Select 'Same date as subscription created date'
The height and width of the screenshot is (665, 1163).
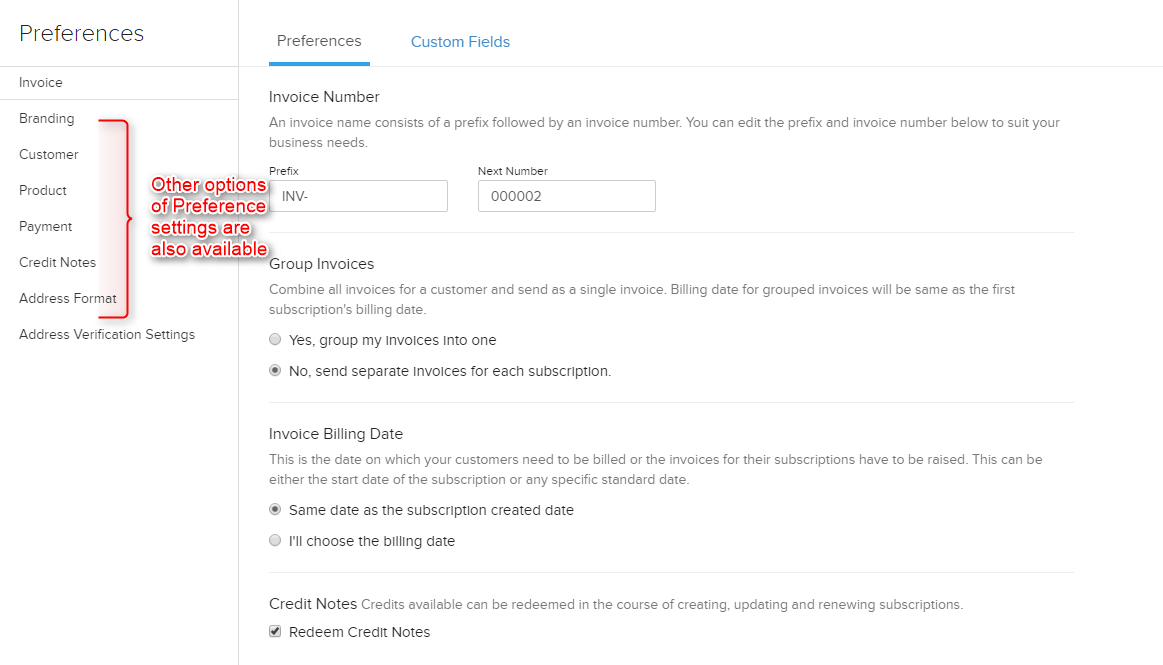(x=275, y=510)
